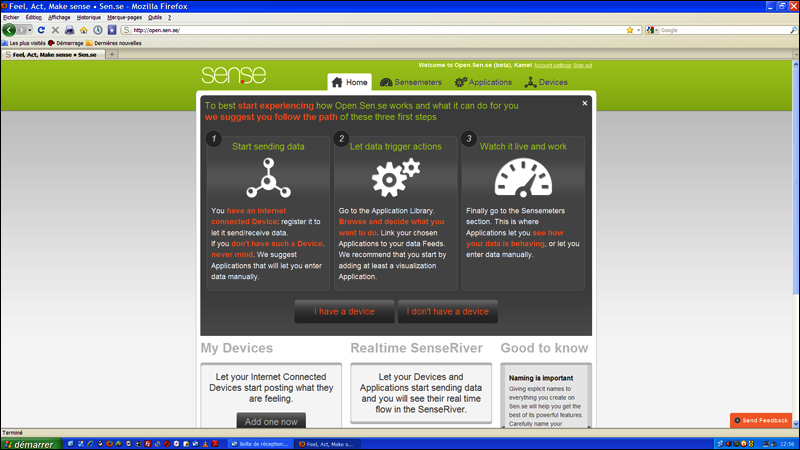This screenshot has height=450, width=800.
Task: Click the search magnifier icon
Action: (793, 30)
